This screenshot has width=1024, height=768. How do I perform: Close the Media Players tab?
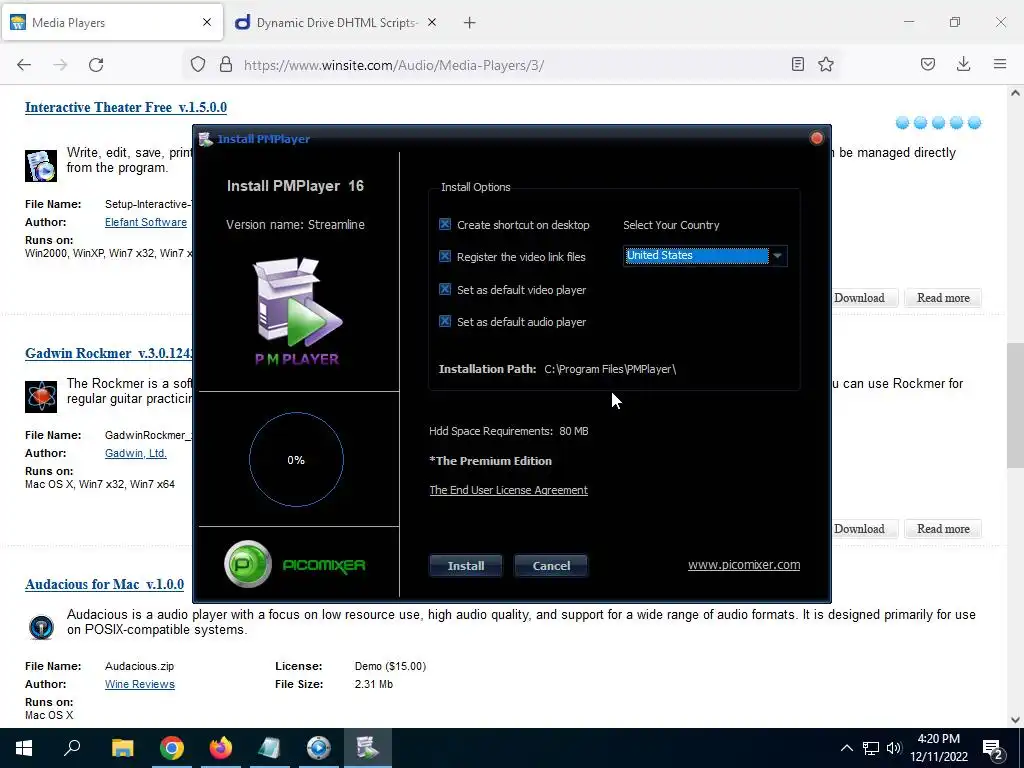click(x=207, y=22)
